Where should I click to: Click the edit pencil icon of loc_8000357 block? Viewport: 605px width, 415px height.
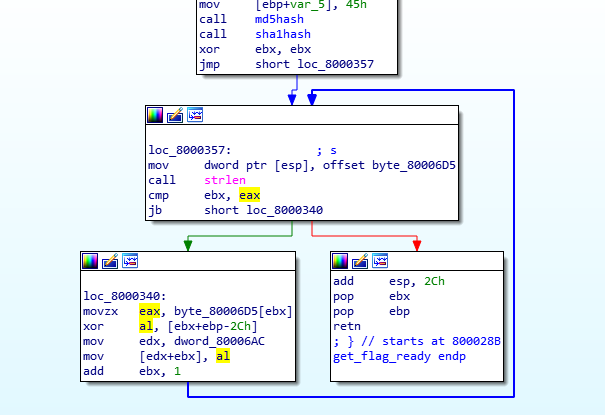tap(175, 115)
